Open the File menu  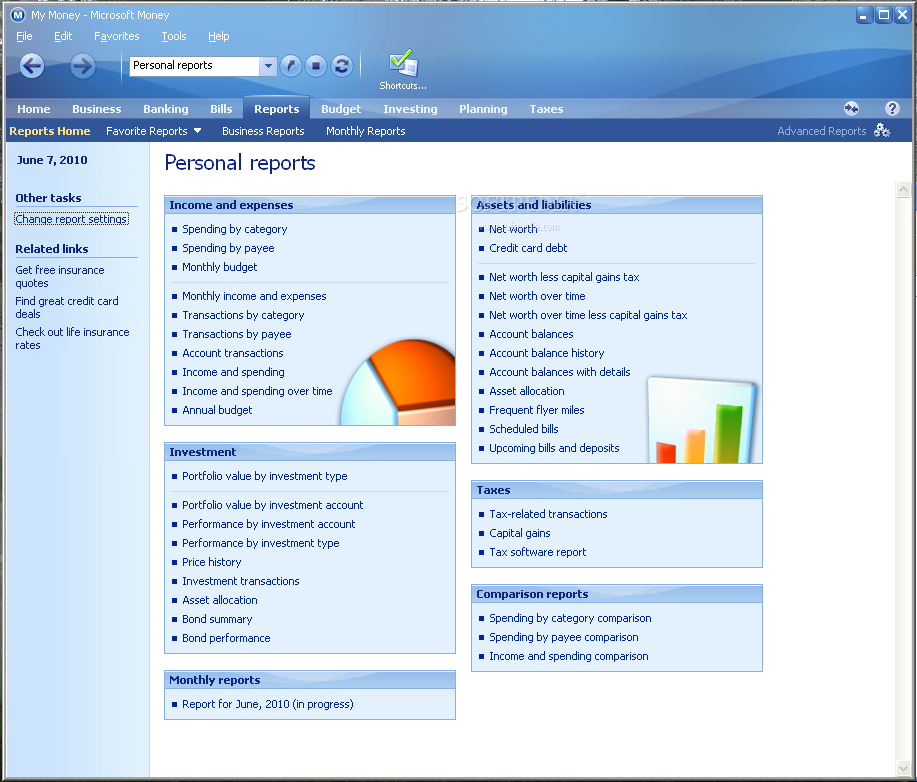24,36
